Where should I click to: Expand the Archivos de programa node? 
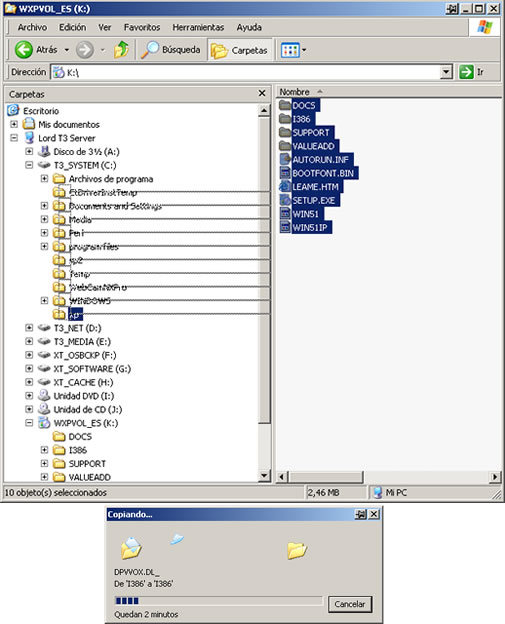click(44, 178)
